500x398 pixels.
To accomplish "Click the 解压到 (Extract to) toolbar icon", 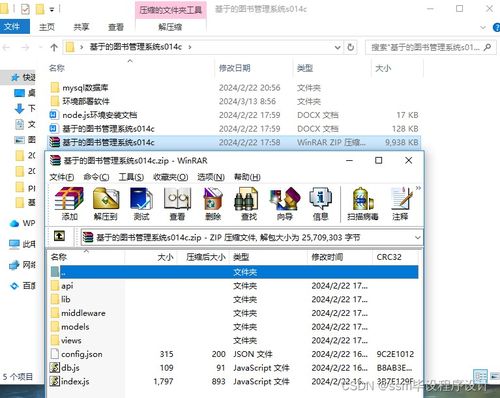I will coord(105,204).
